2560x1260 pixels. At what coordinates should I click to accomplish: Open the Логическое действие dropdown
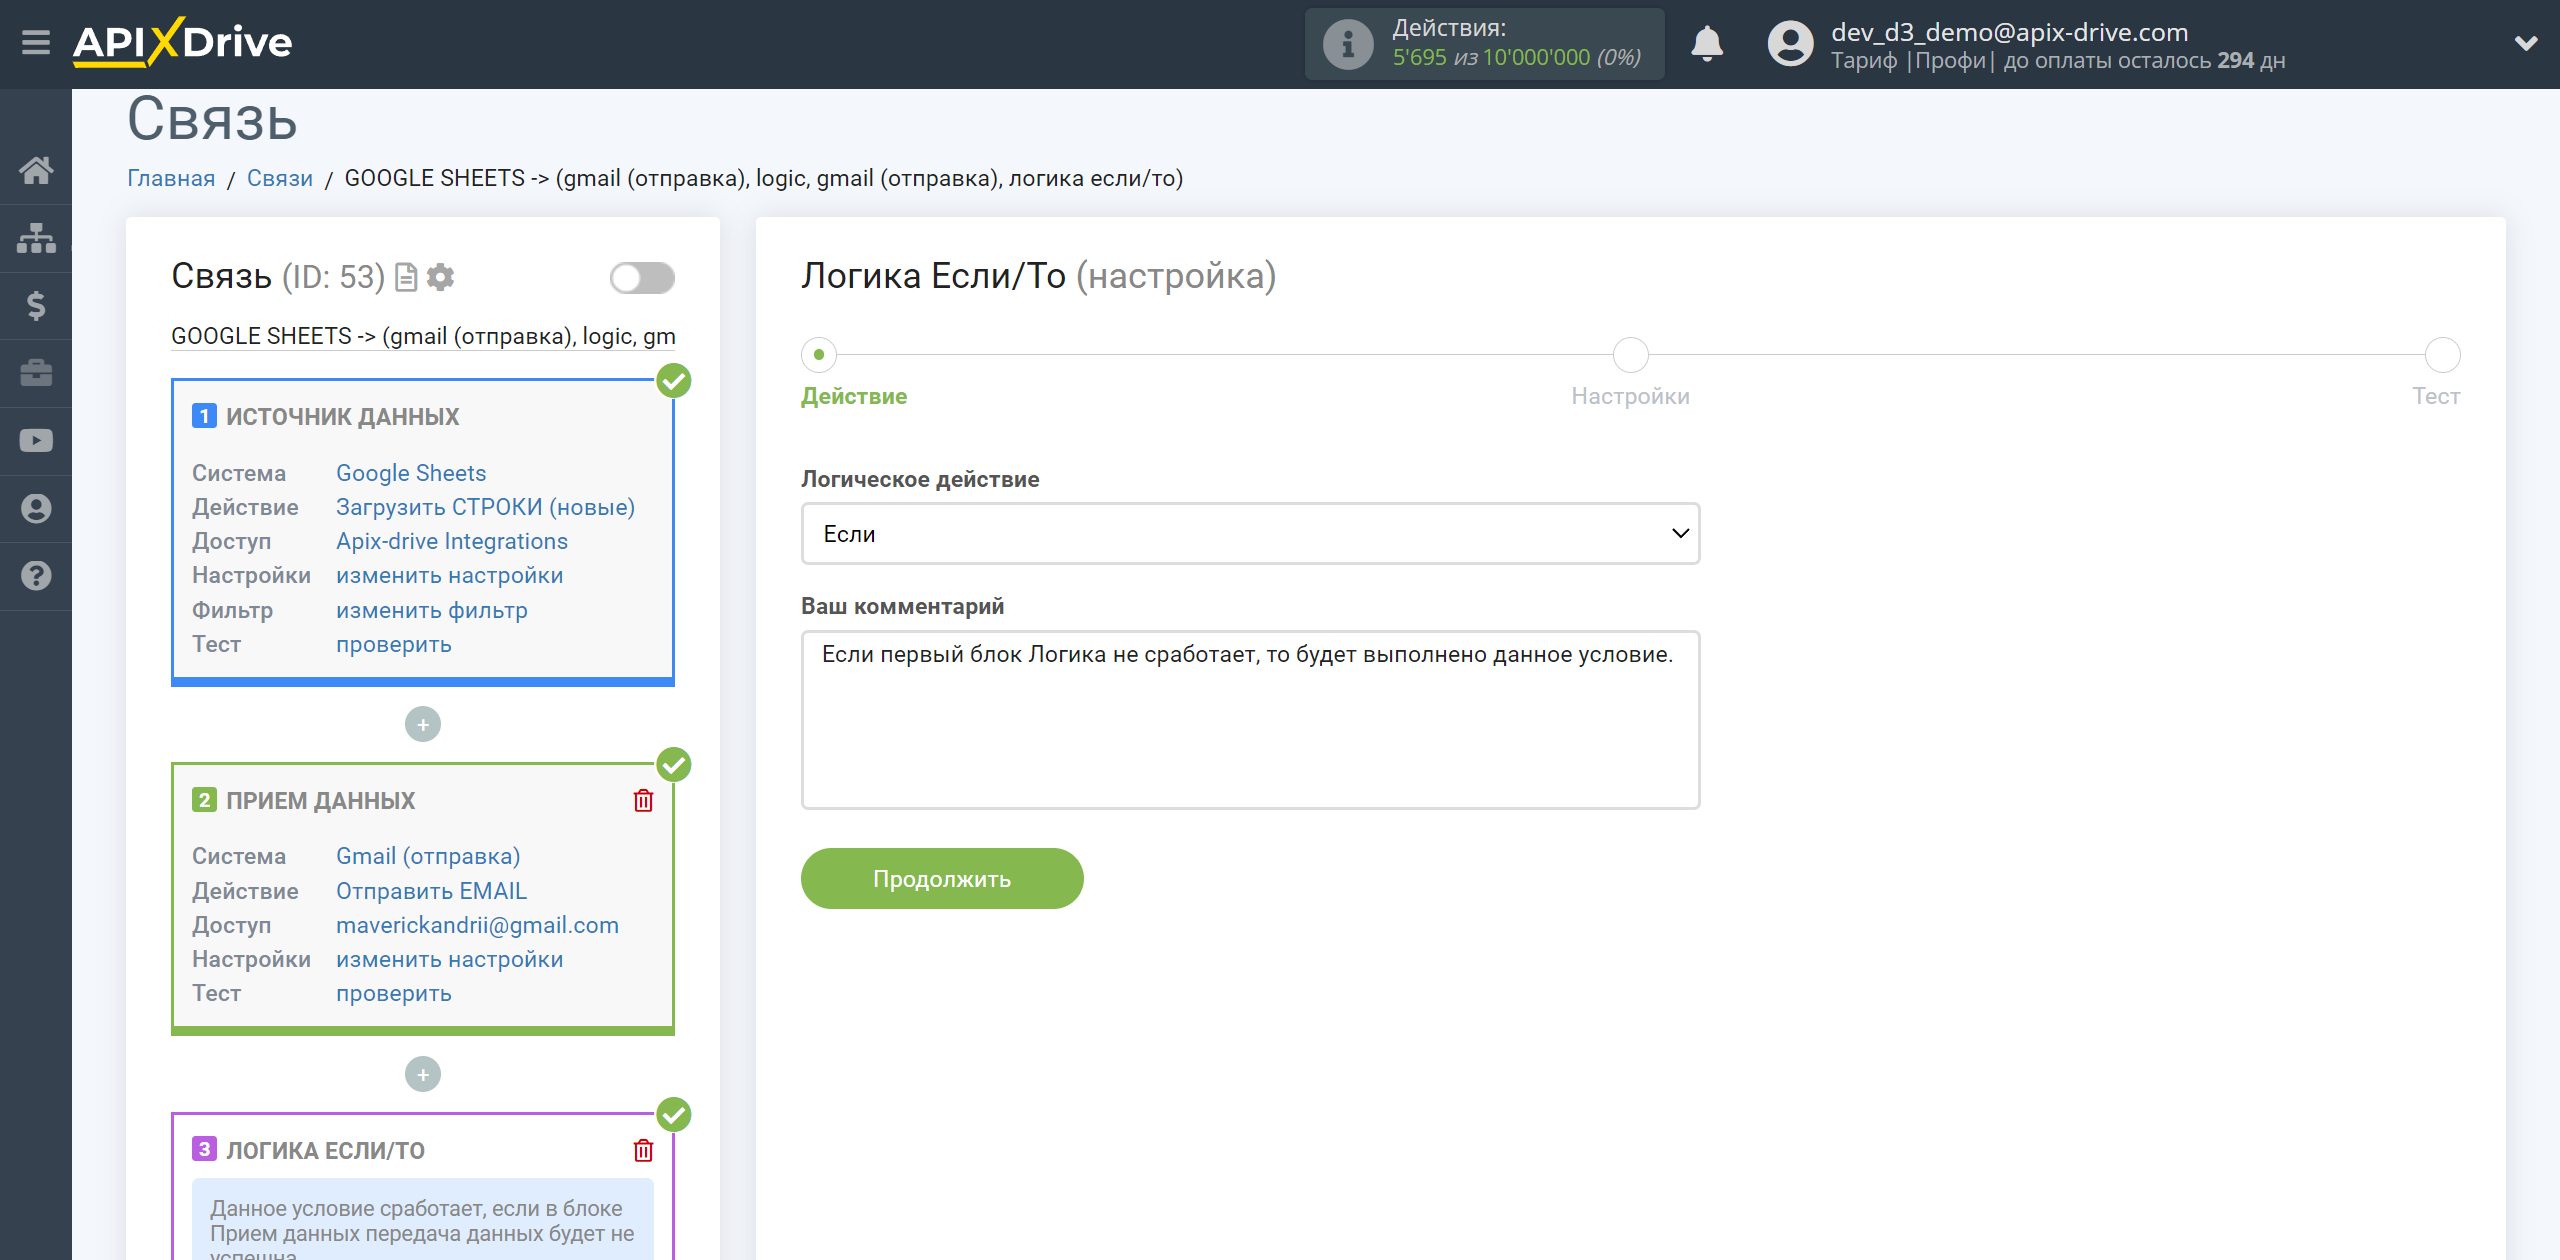coord(1250,534)
